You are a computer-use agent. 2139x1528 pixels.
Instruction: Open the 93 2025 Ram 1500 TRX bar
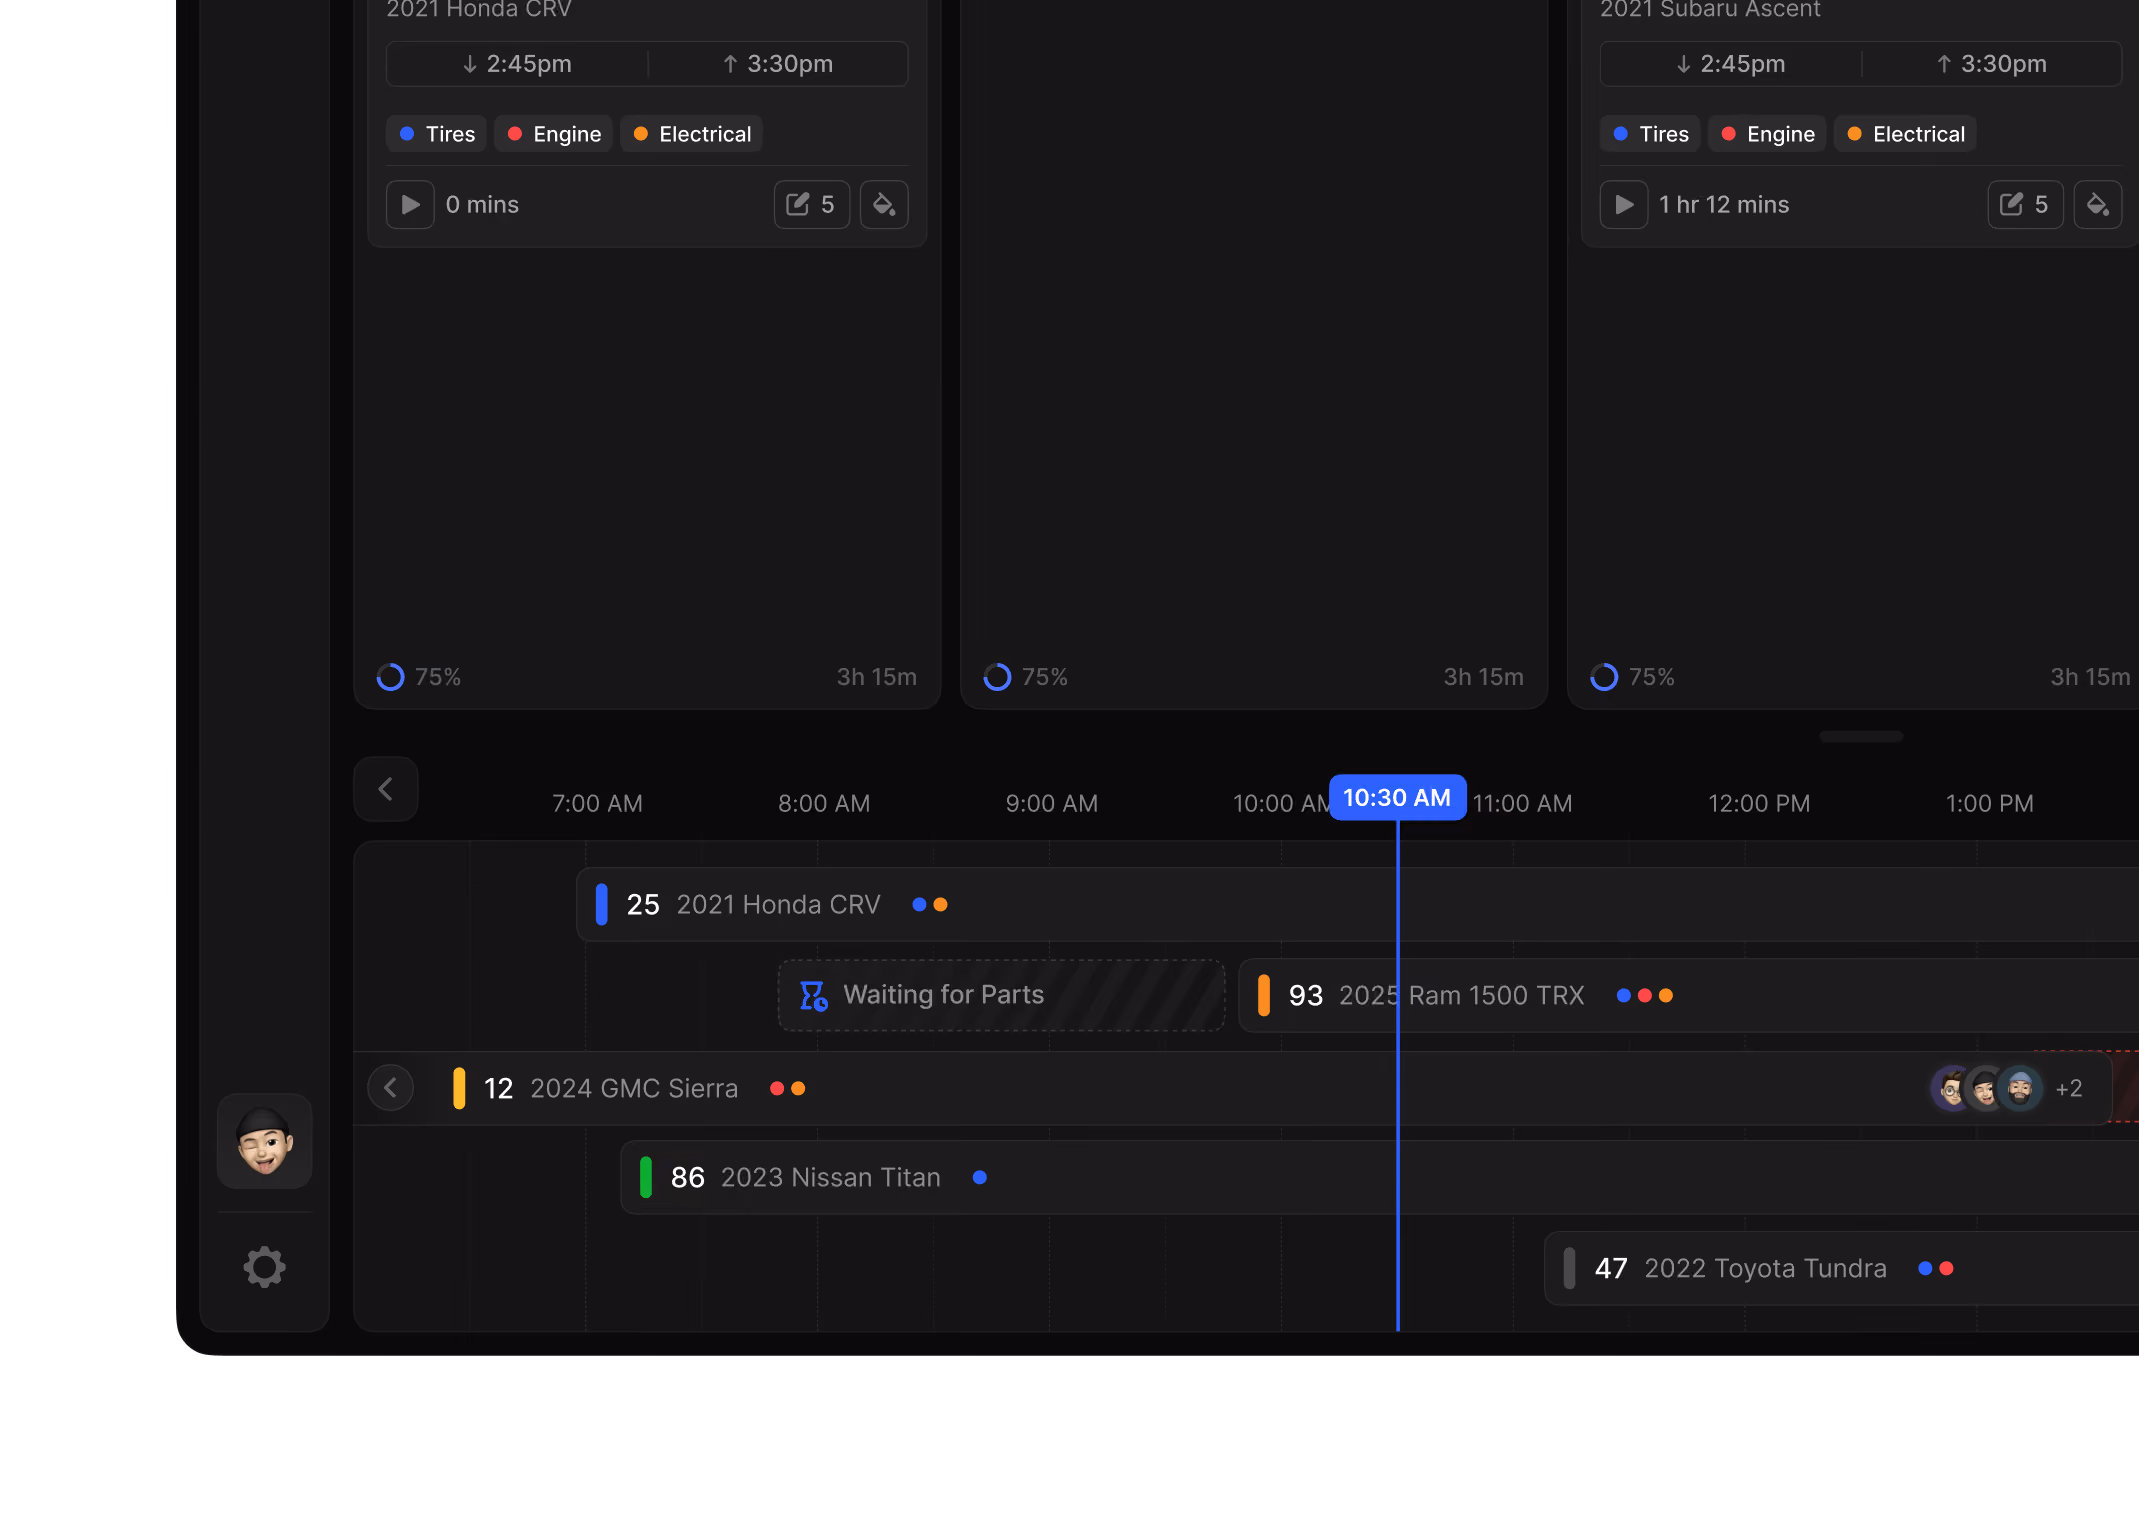click(1688, 996)
